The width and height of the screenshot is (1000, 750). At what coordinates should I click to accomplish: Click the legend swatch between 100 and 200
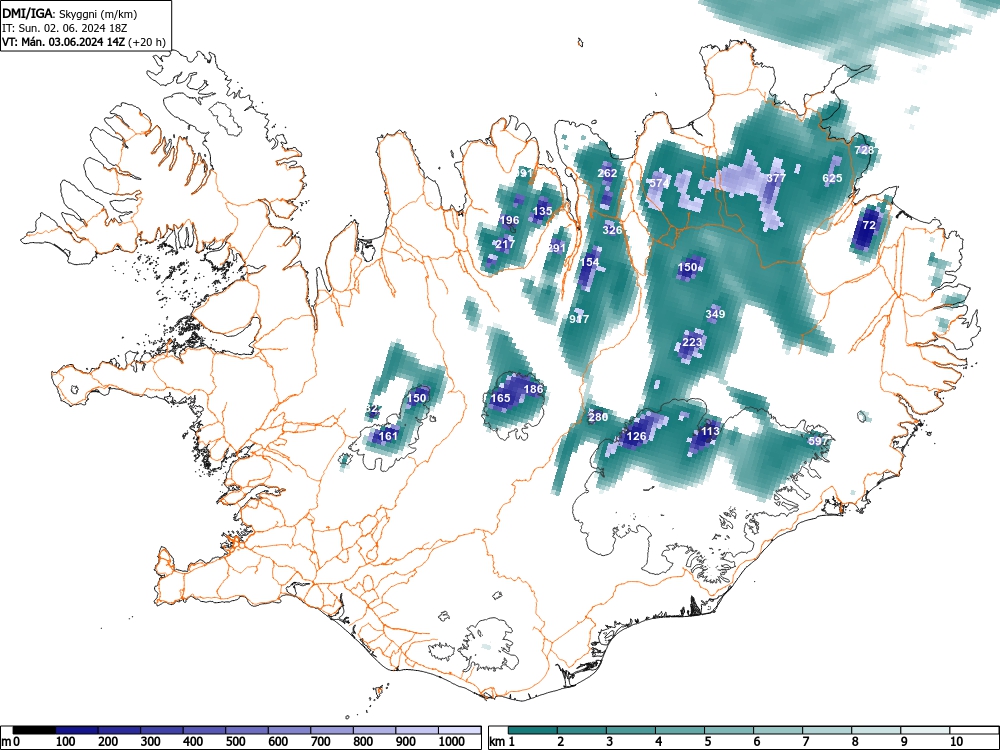click(x=77, y=730)
